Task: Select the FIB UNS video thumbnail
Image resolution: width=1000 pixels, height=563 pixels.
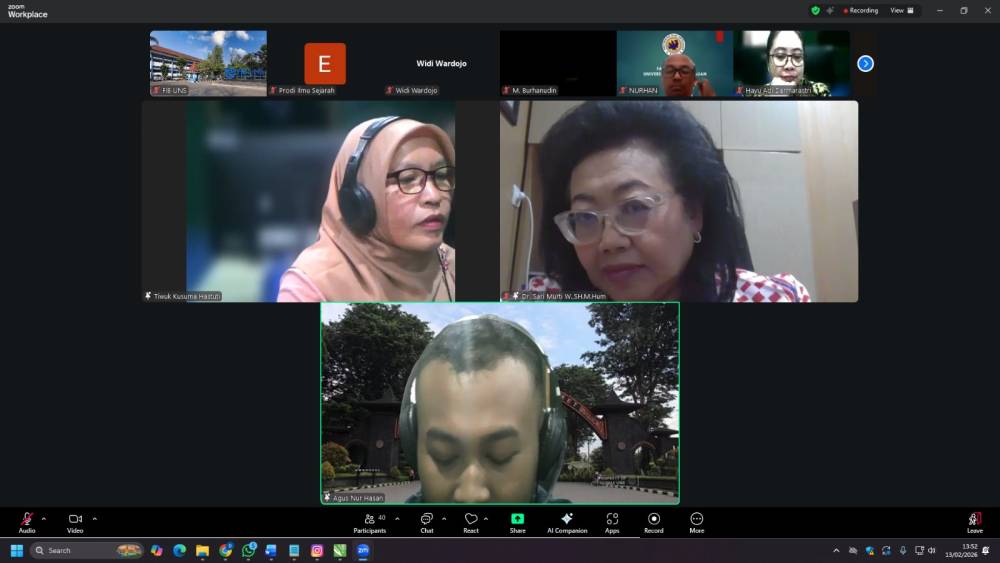Action: pos(208,62)
